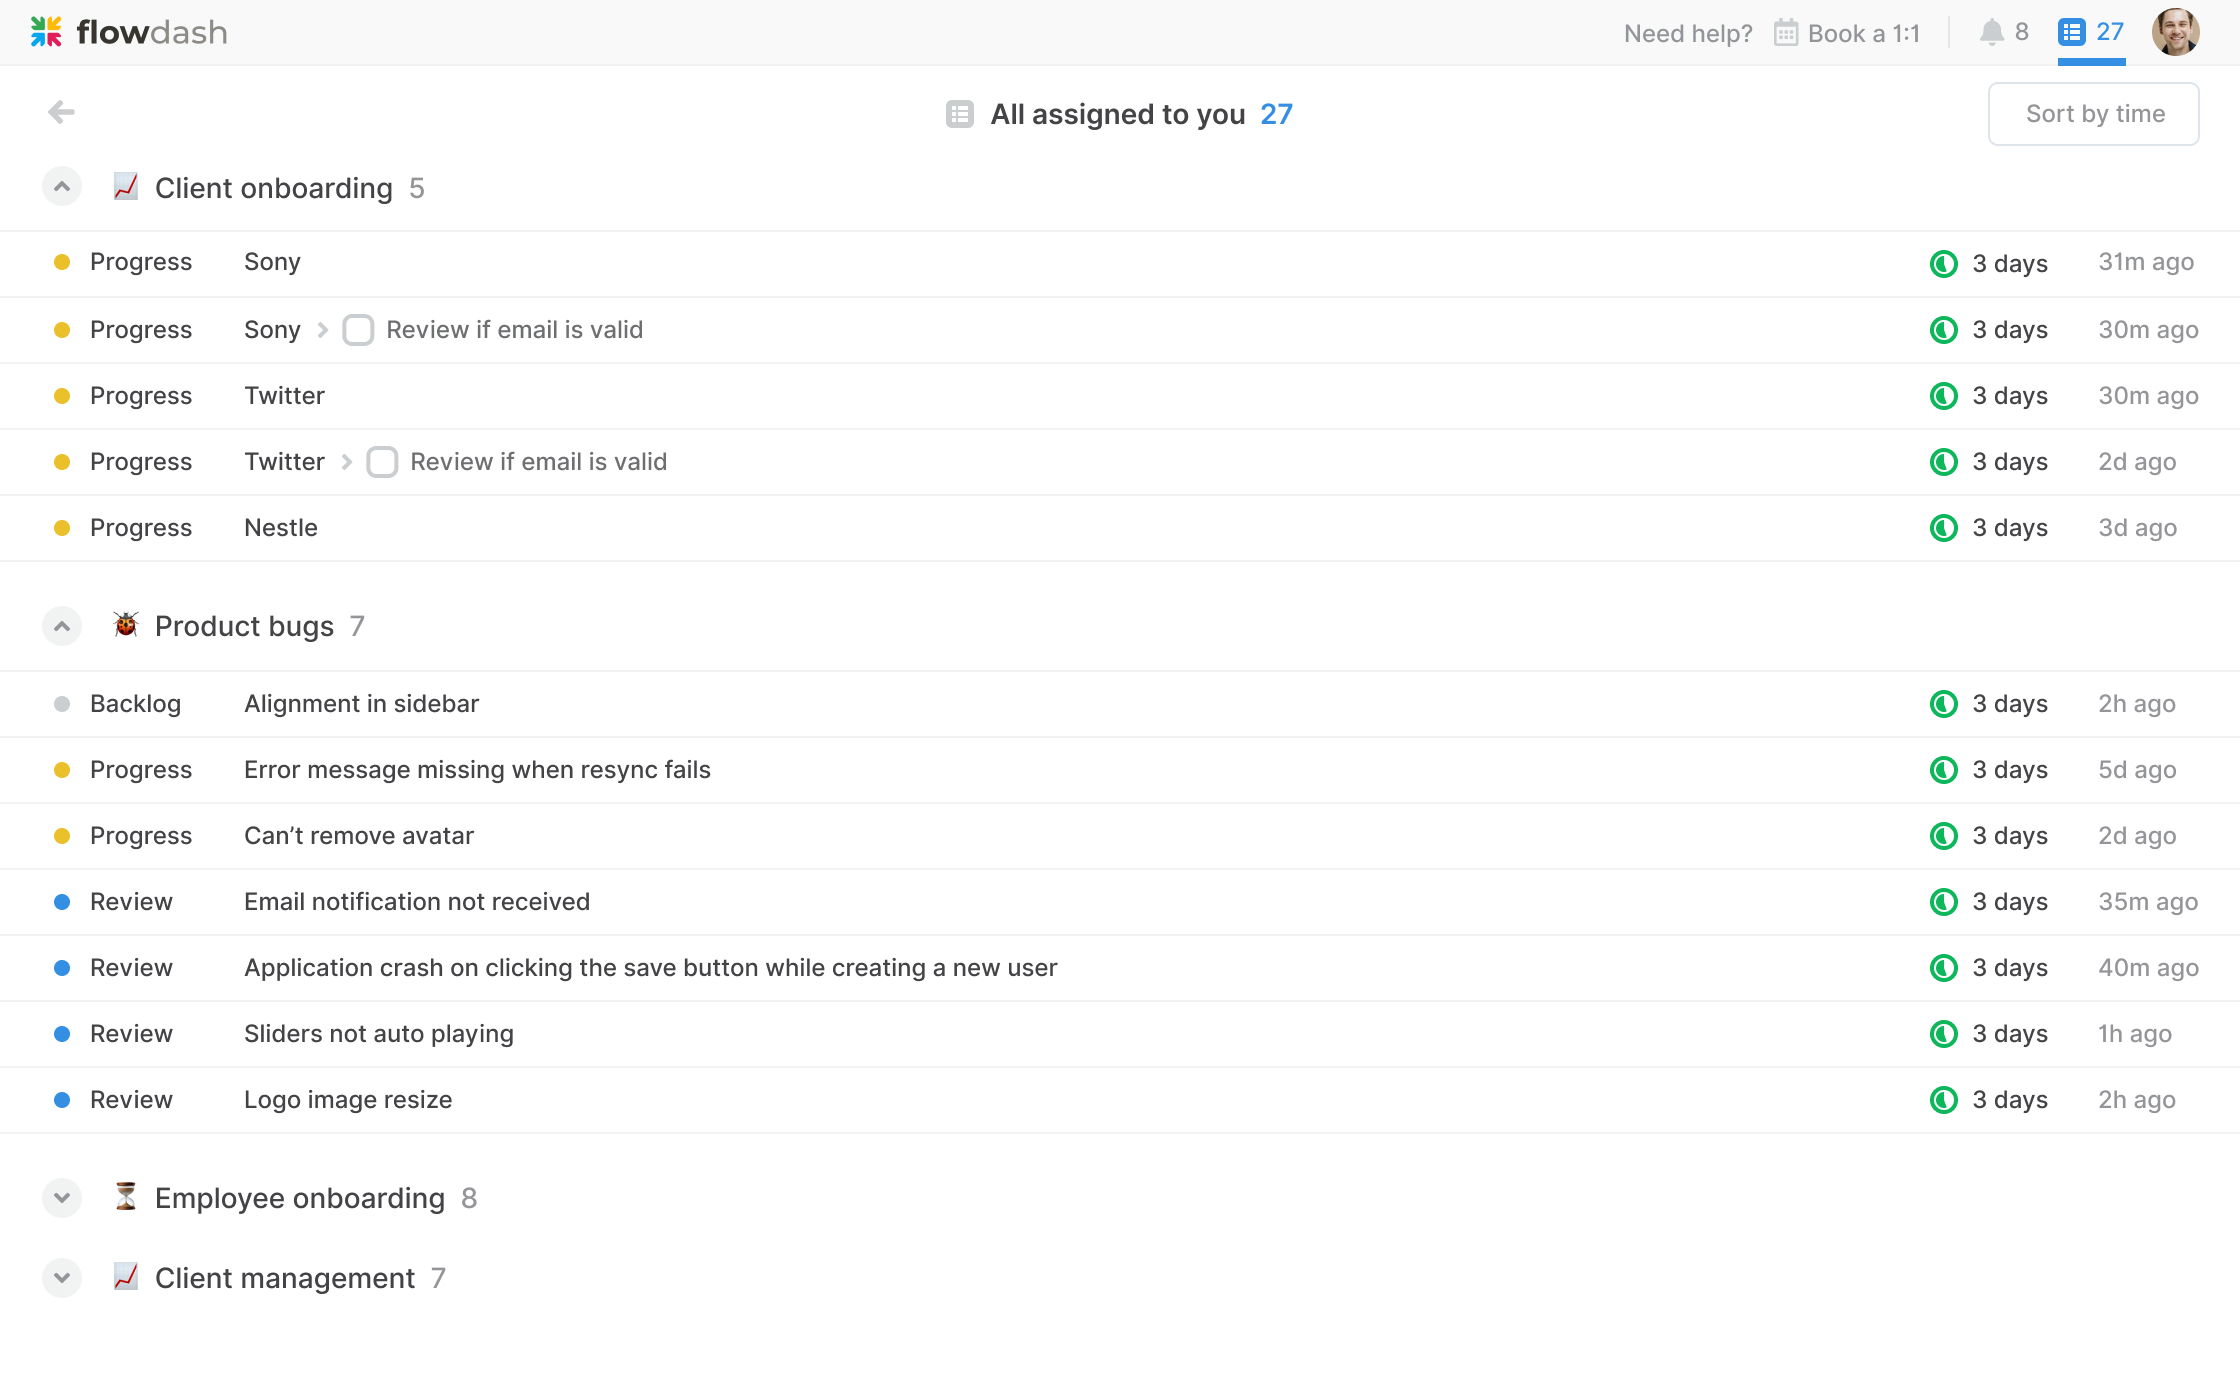This screenshot has height=1400, width=2240.
Task: Open the Alignment in sidebar task
Action: pos(361,704)
